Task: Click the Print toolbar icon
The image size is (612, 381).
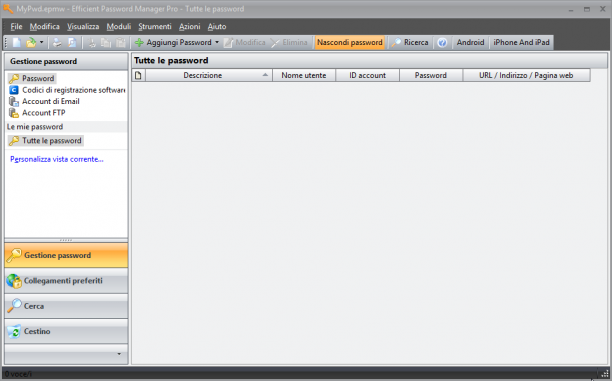Action: [57, 43]
